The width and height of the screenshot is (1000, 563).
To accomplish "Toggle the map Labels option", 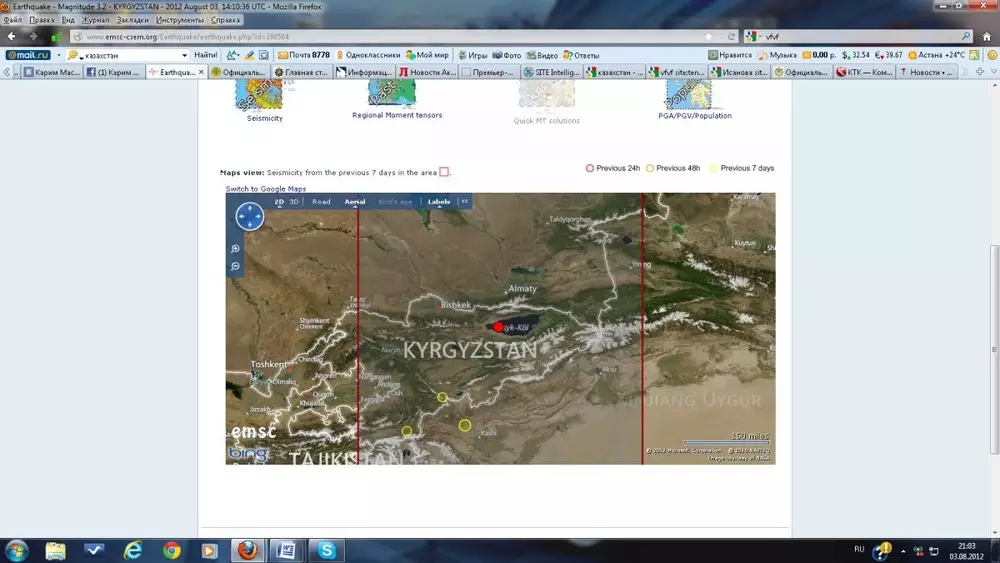I will tap(439, 202).
